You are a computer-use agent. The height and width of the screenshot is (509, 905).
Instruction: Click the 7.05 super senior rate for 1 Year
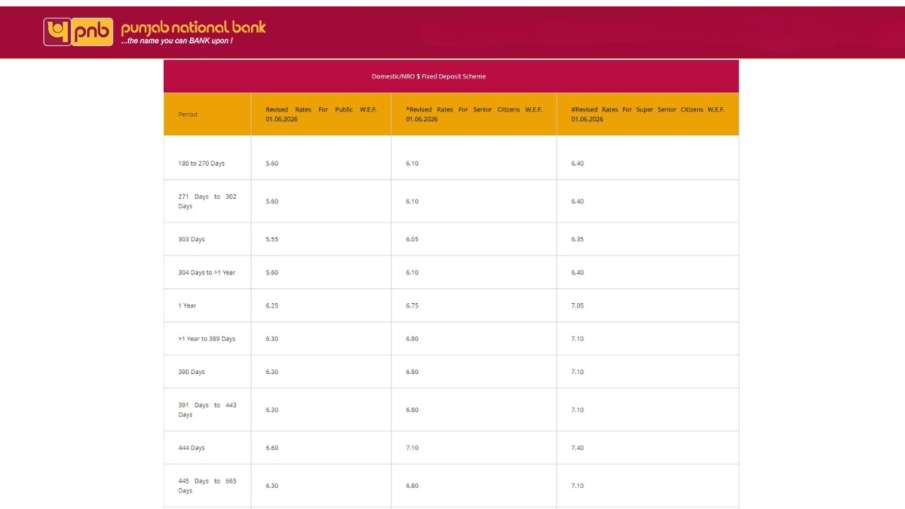click(x=577, y=305)
